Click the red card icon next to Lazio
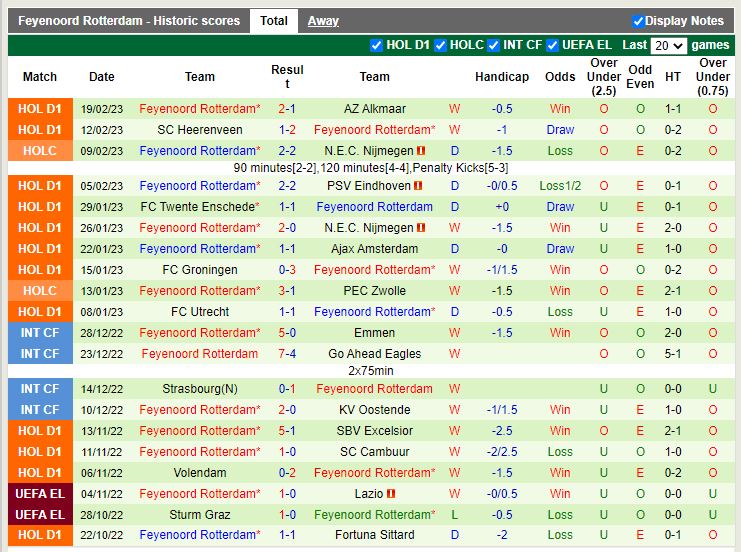Image resolution: width=741 pixels, height=552 pixels. pyautogui.click(x=391, y=494)
